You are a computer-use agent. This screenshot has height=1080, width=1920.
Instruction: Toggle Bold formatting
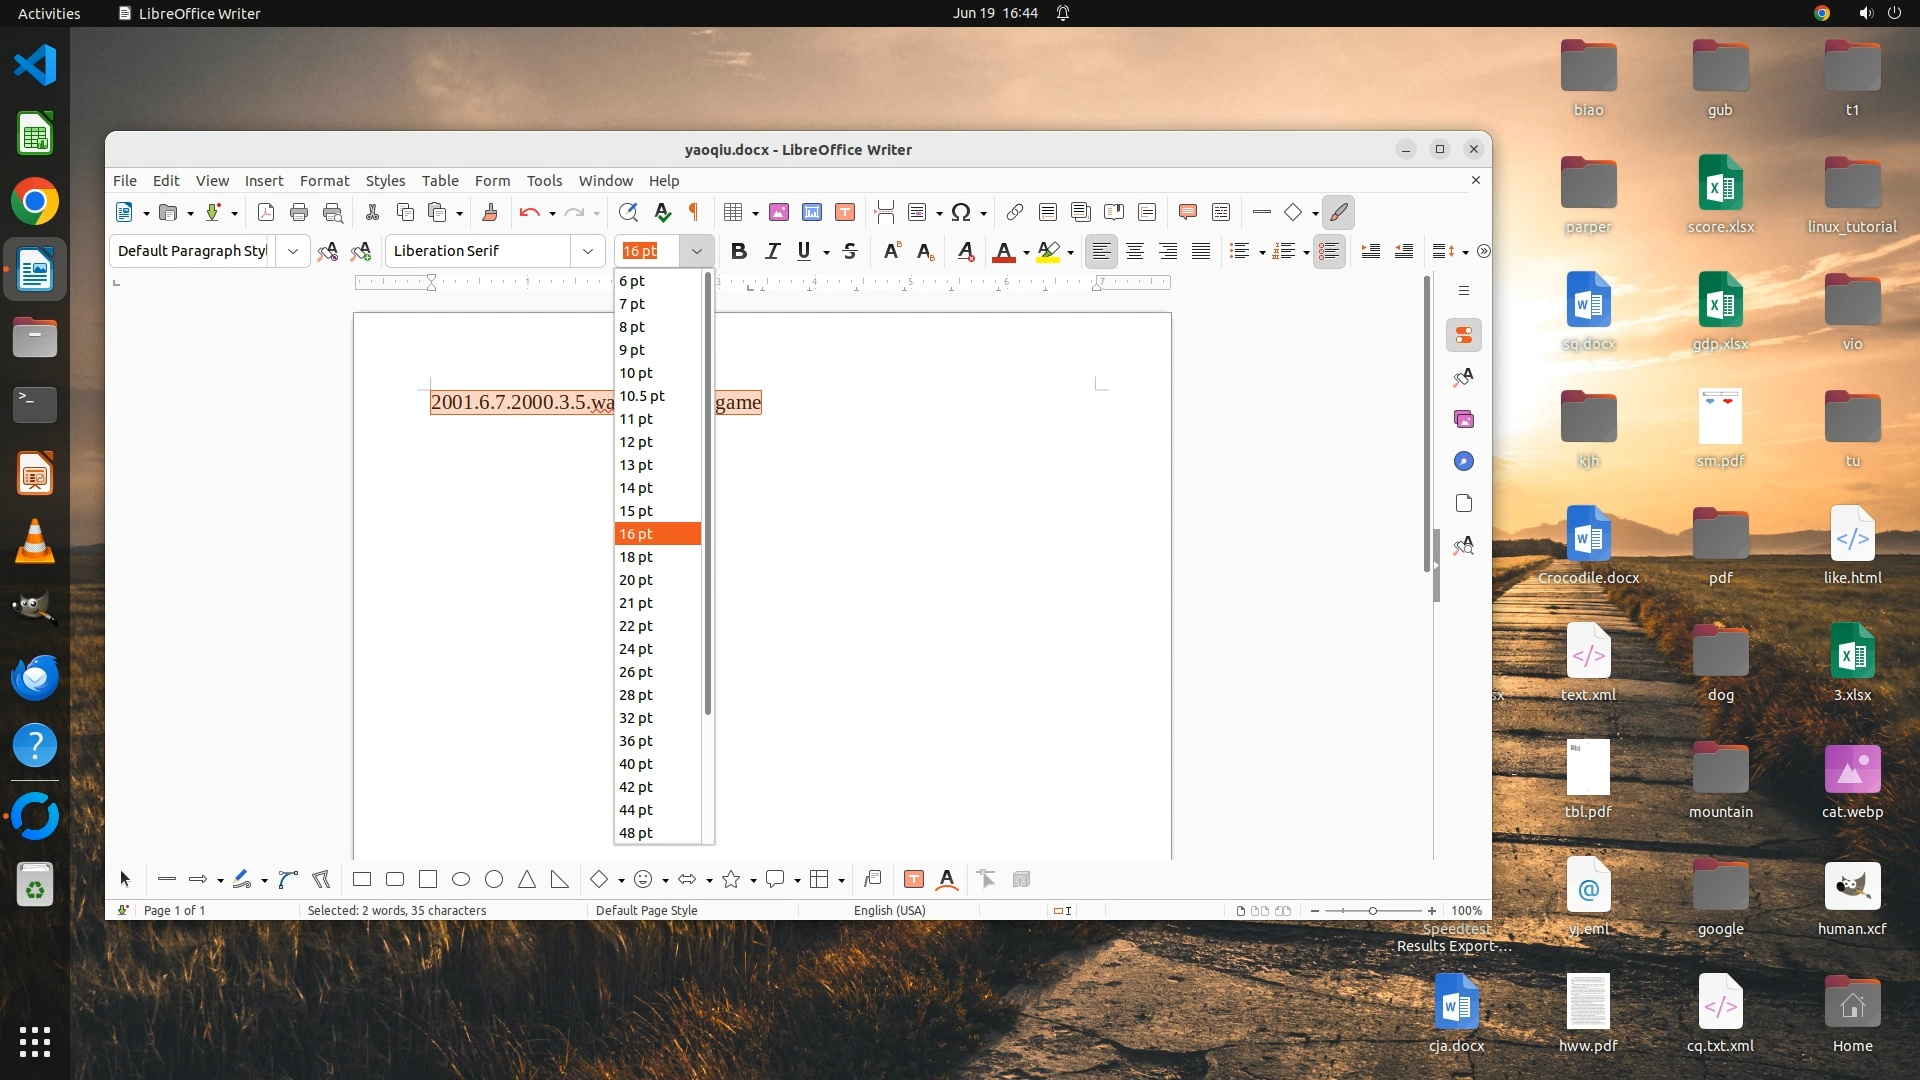pyautogui.click(x=739, y=251)
